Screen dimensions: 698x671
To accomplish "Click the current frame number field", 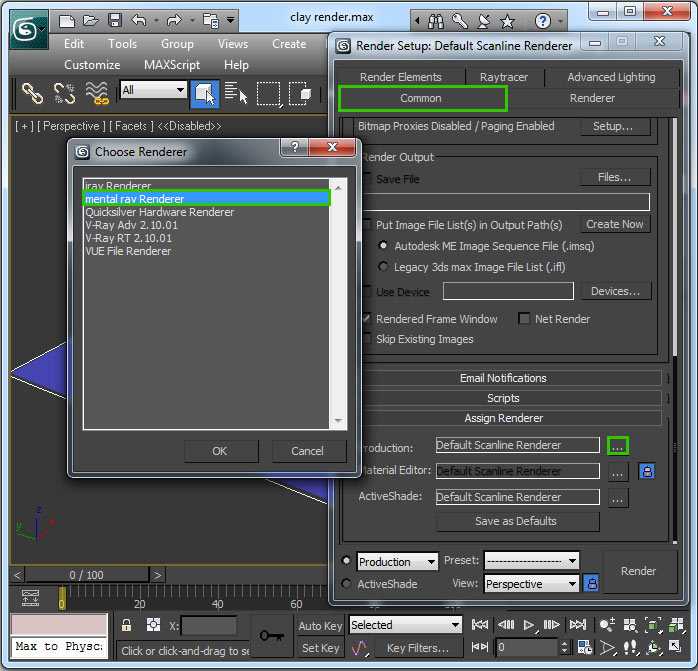I will tap(527, 647).
